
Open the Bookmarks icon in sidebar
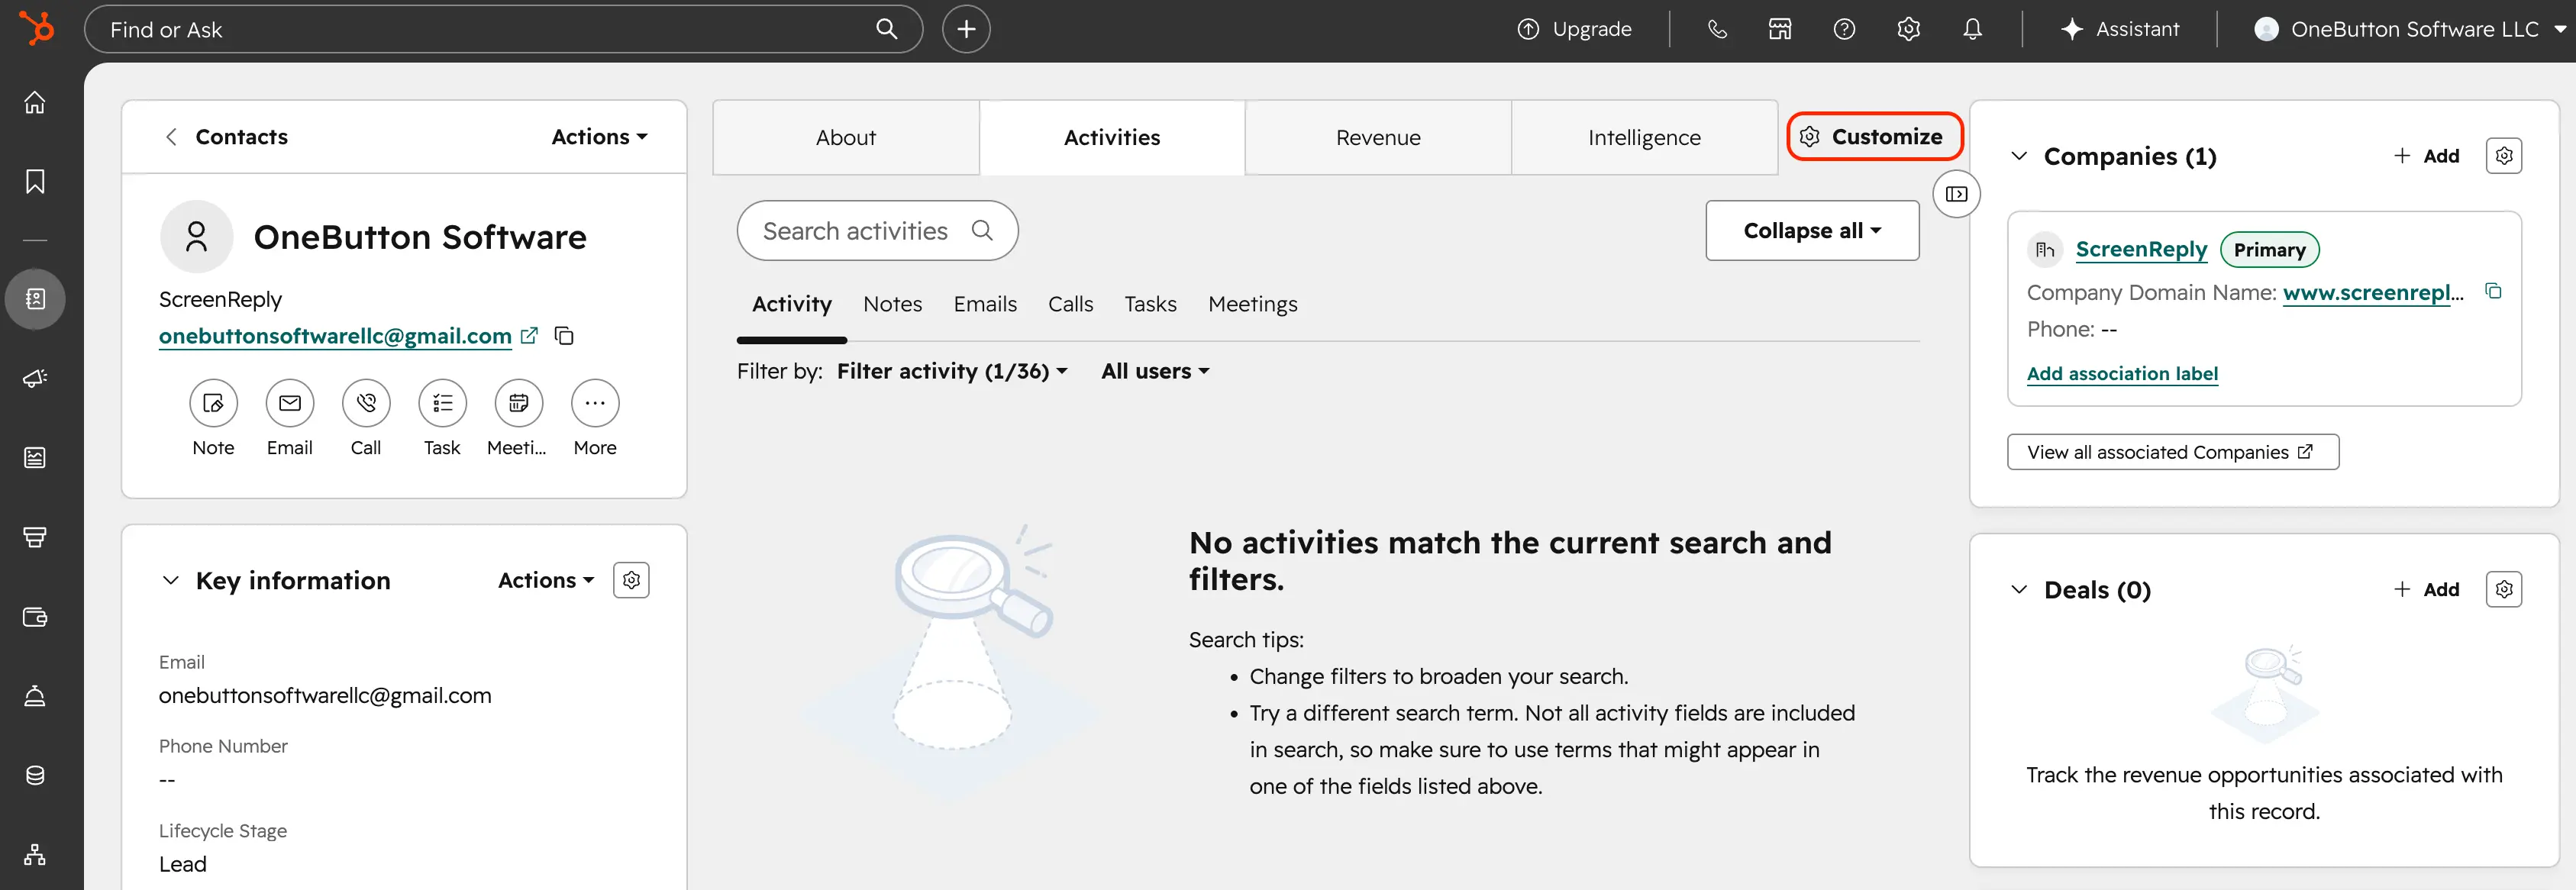[x=35, y=181]
